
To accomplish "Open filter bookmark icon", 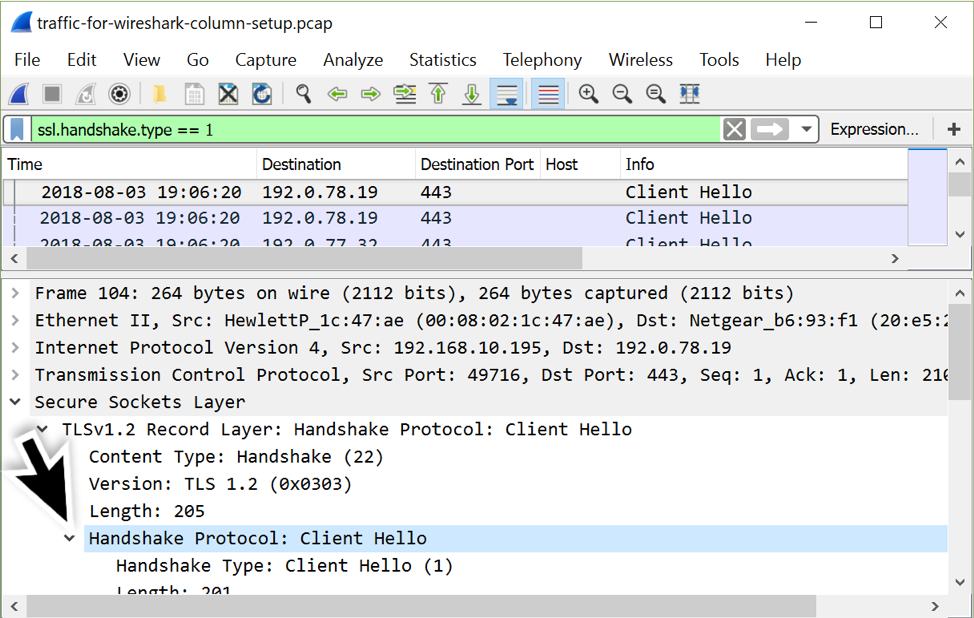I will click(x=17, y=129).
